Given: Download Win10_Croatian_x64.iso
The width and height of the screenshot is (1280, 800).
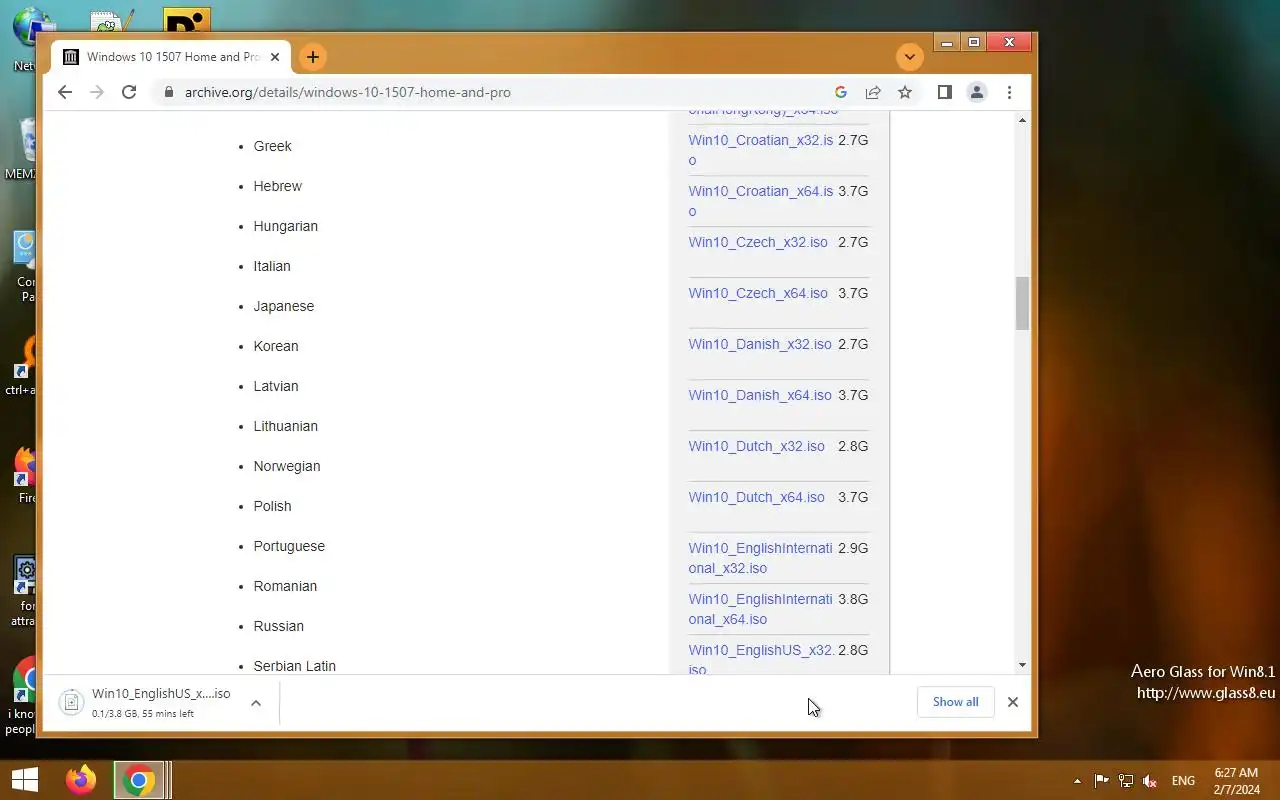Looking at the screenshot, I should click(761, 201).
